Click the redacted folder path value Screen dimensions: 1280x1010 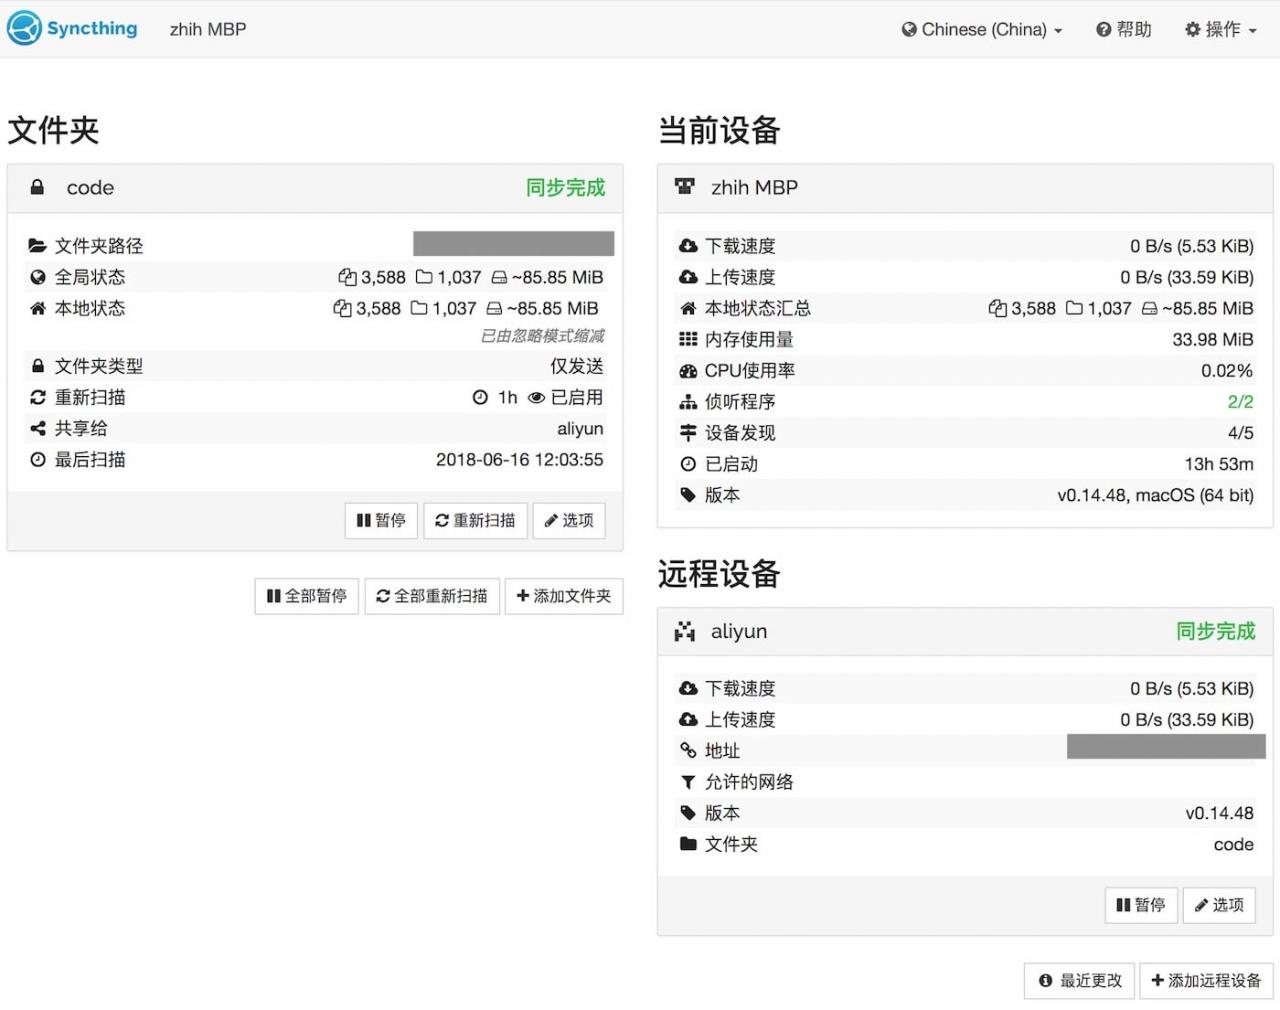point(514,244)
